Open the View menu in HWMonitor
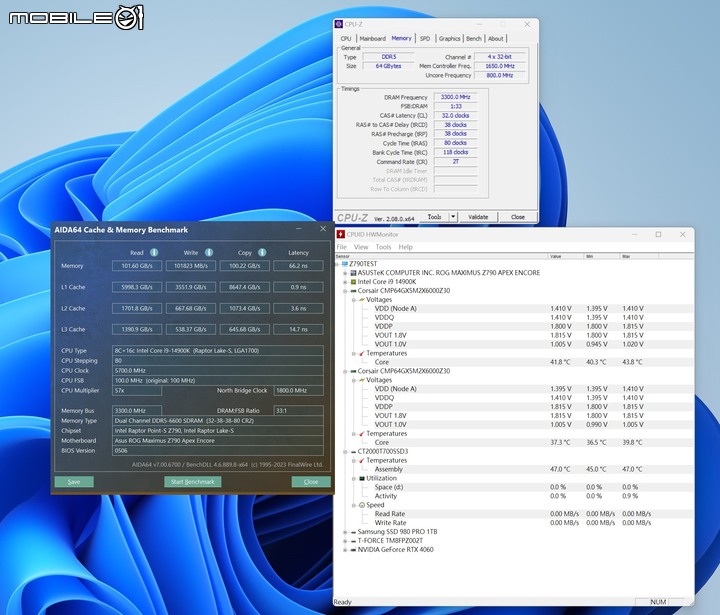 pos(361,247)
